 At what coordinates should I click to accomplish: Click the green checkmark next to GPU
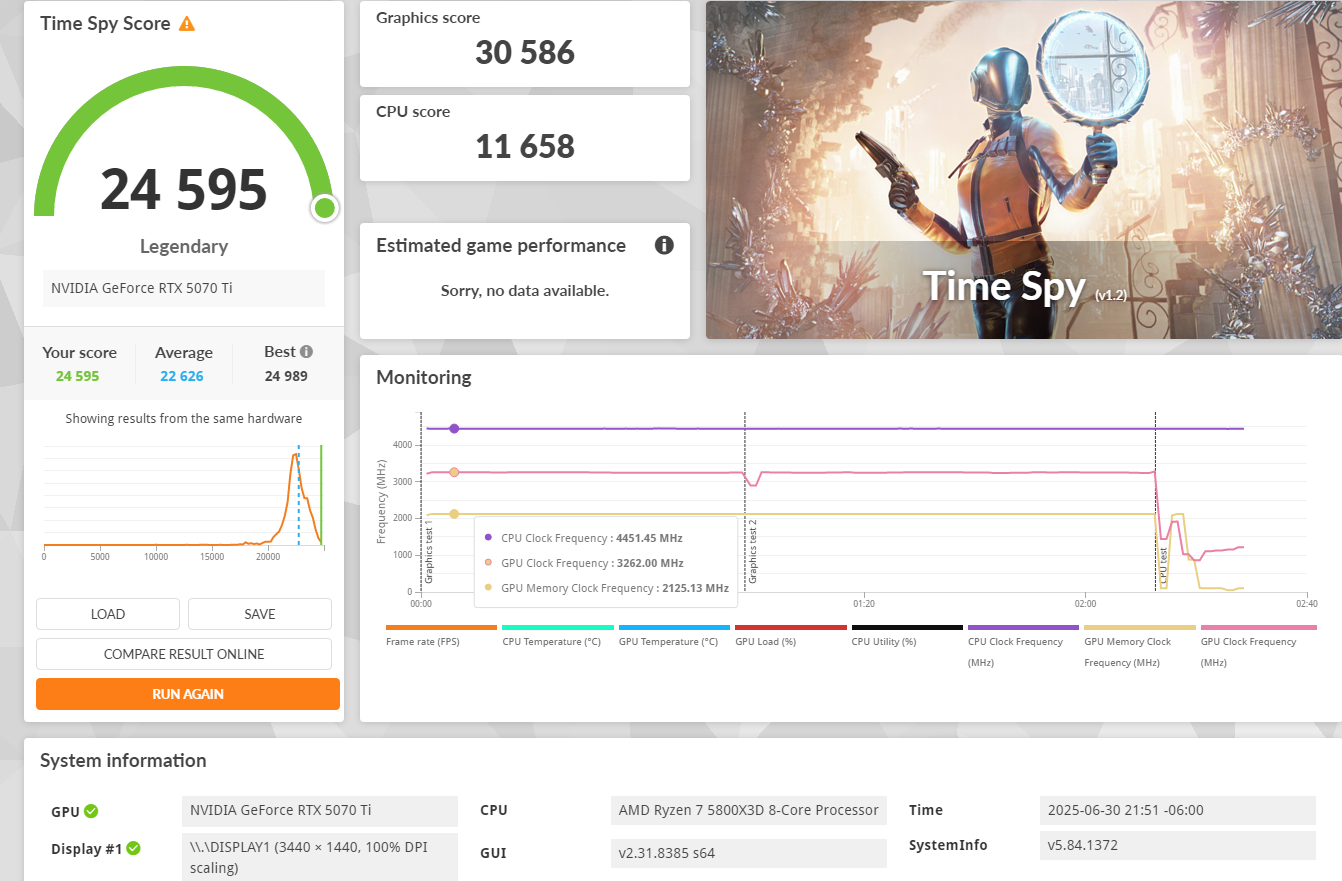[91, 811]
